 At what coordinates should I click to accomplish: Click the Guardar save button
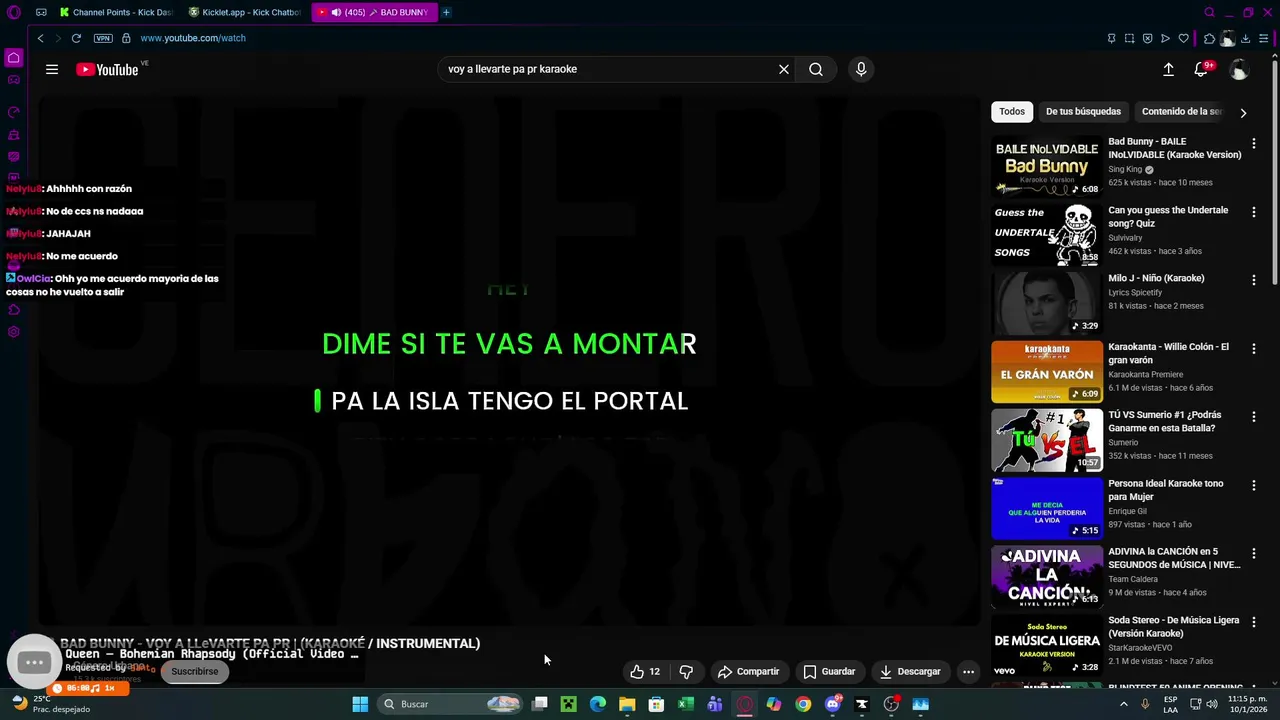(829, 672)
